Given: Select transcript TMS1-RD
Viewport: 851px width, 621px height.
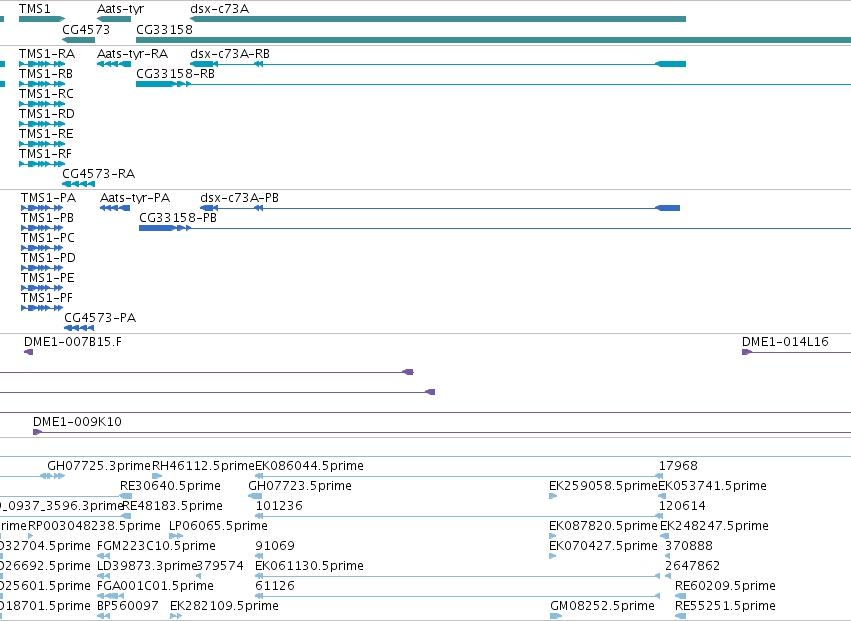Looking at the screenshot, I should pyautogui.click(x=42, y=124).
